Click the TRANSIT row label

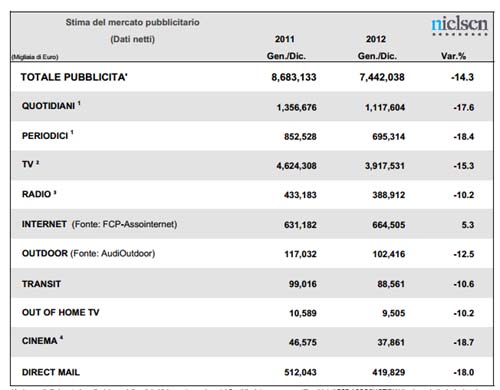click(41, 284)
